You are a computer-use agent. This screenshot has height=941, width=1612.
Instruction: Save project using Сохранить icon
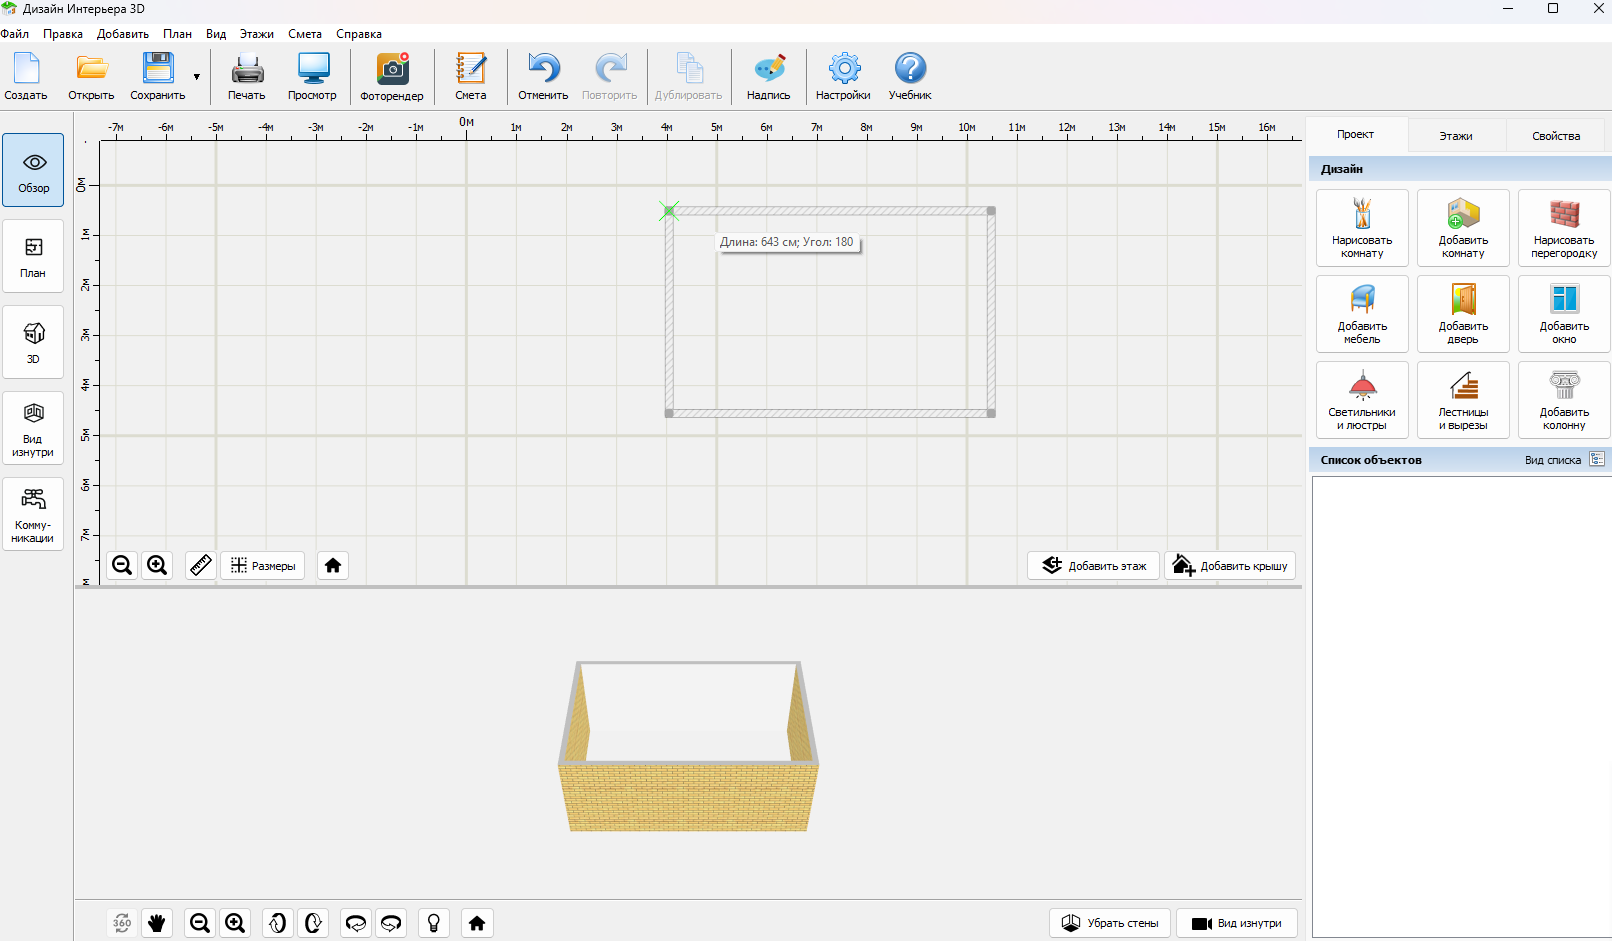click(x=157, y=76)
